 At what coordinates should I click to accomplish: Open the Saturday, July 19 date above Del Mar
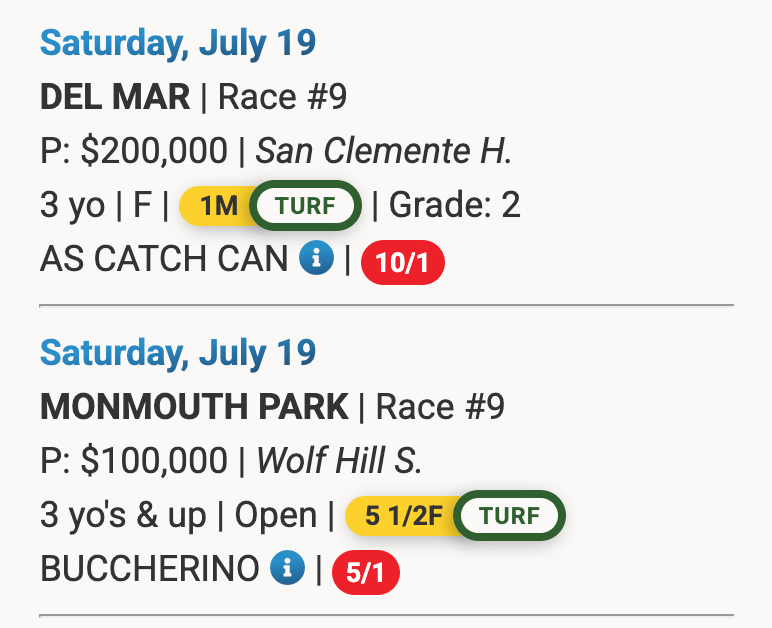pyautogui.click(x=178, y=43)
